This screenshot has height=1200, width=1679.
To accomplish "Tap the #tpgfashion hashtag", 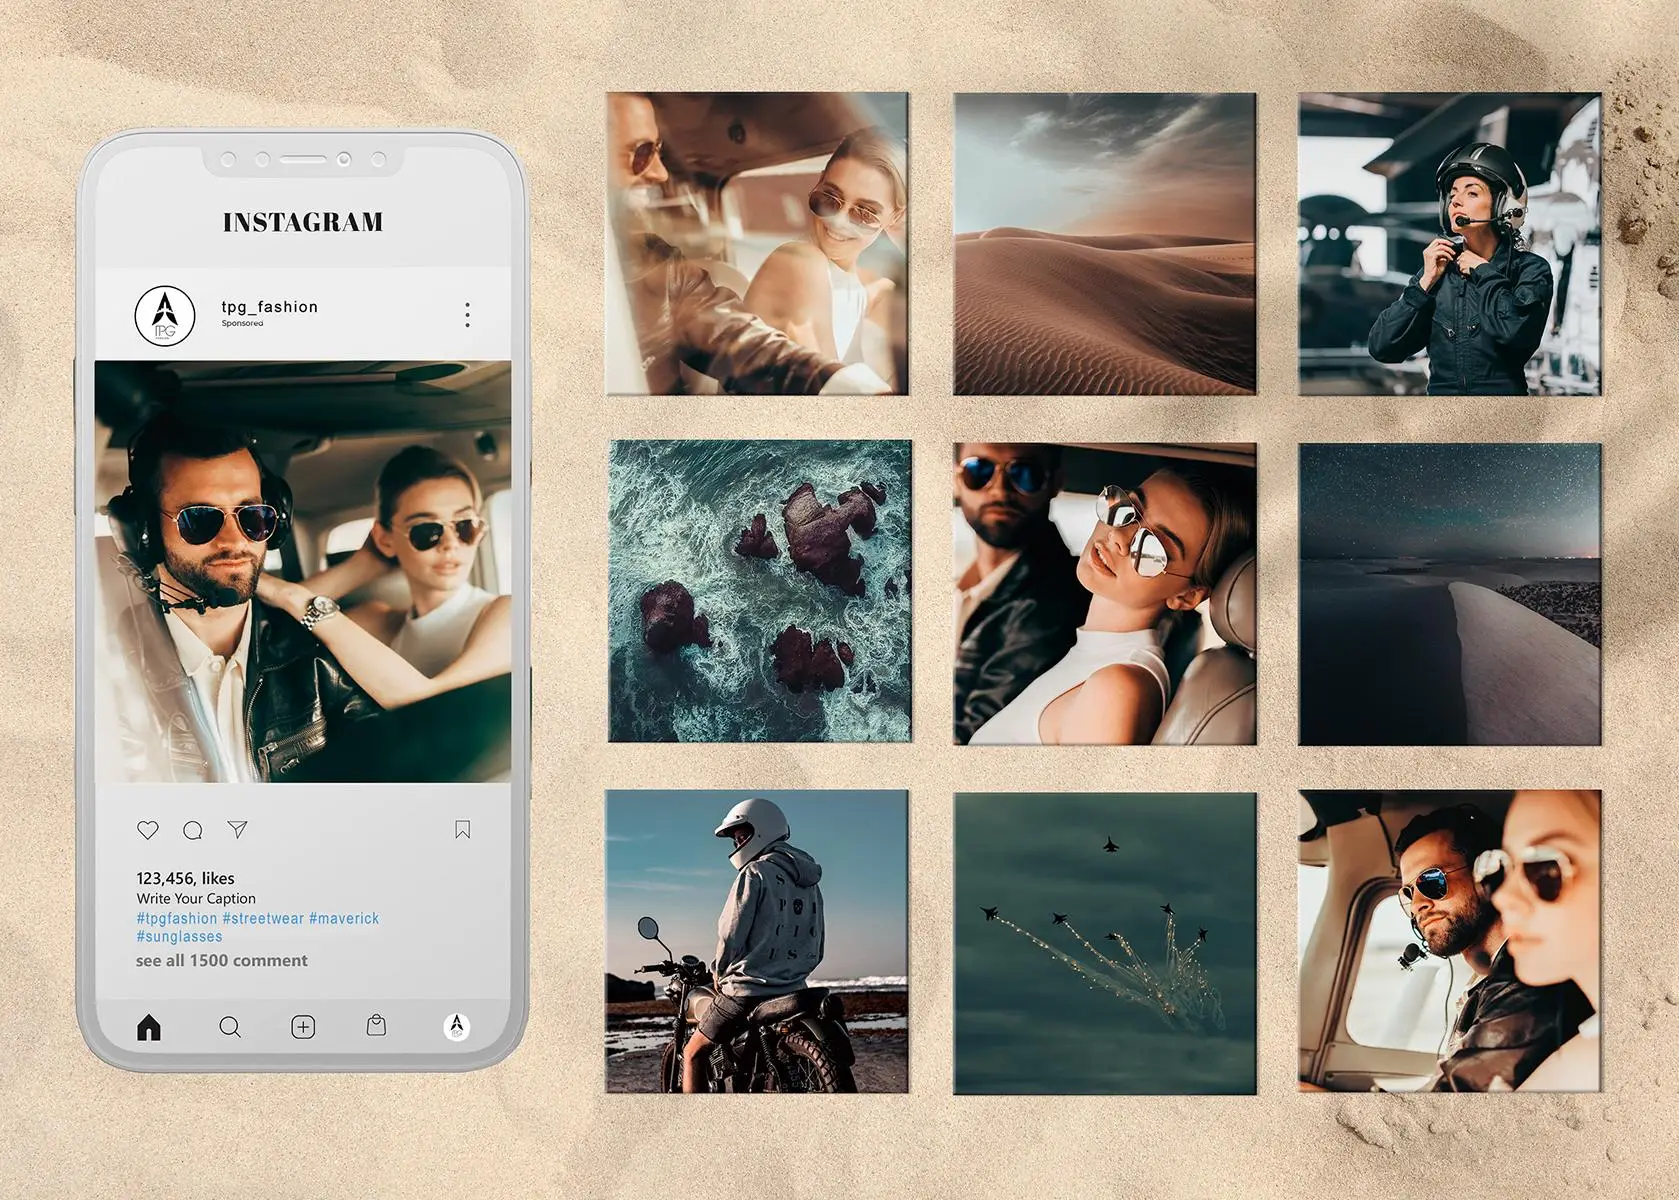I will (177, 918).
